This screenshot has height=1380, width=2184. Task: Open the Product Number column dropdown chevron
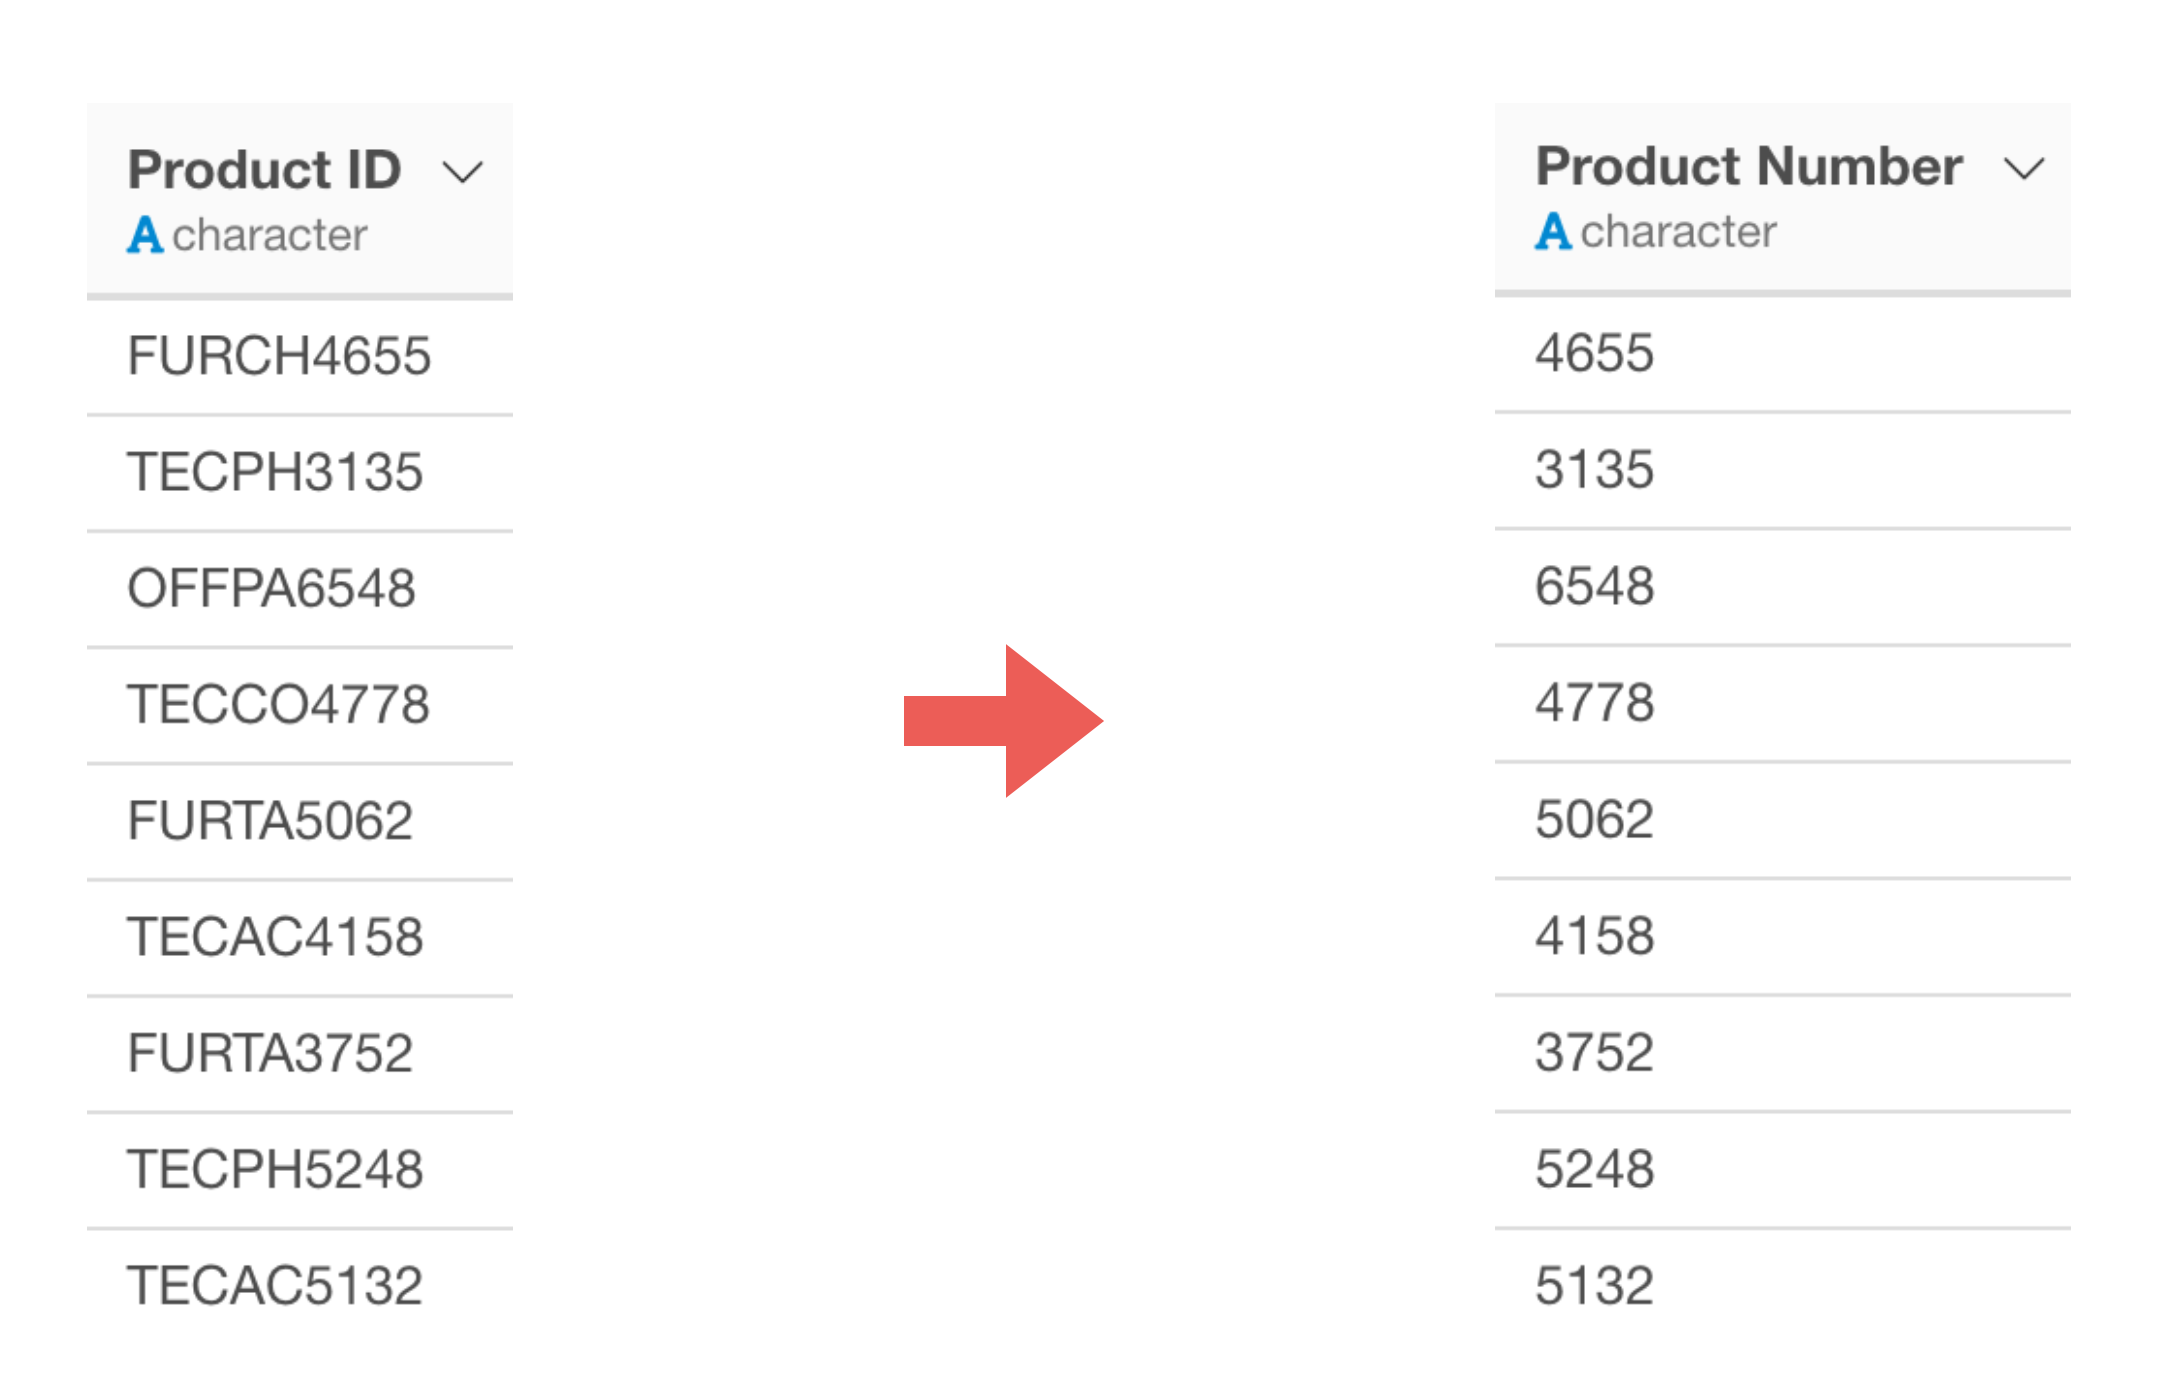click(2024, 169)
